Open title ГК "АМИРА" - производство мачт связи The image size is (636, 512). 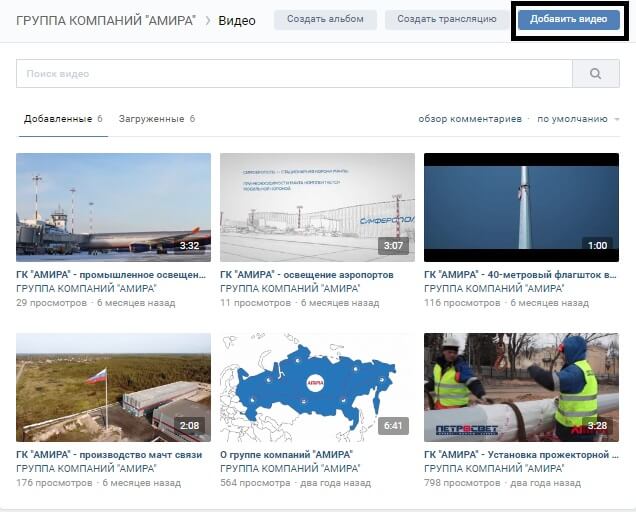(x=109, y=455)
